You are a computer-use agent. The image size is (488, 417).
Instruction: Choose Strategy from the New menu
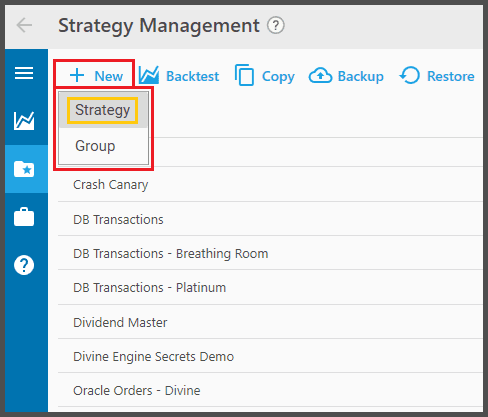(103, 110)
